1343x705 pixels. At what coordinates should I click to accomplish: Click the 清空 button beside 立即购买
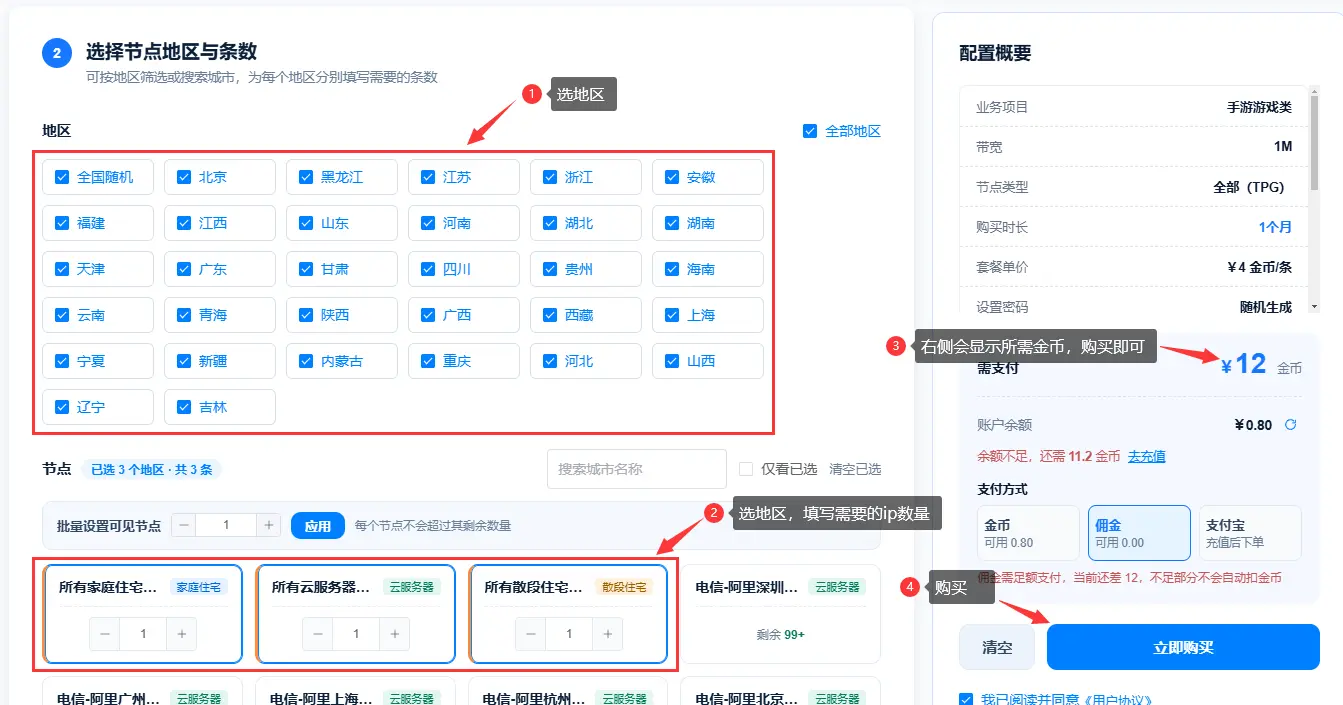click(x=997, y=647)
